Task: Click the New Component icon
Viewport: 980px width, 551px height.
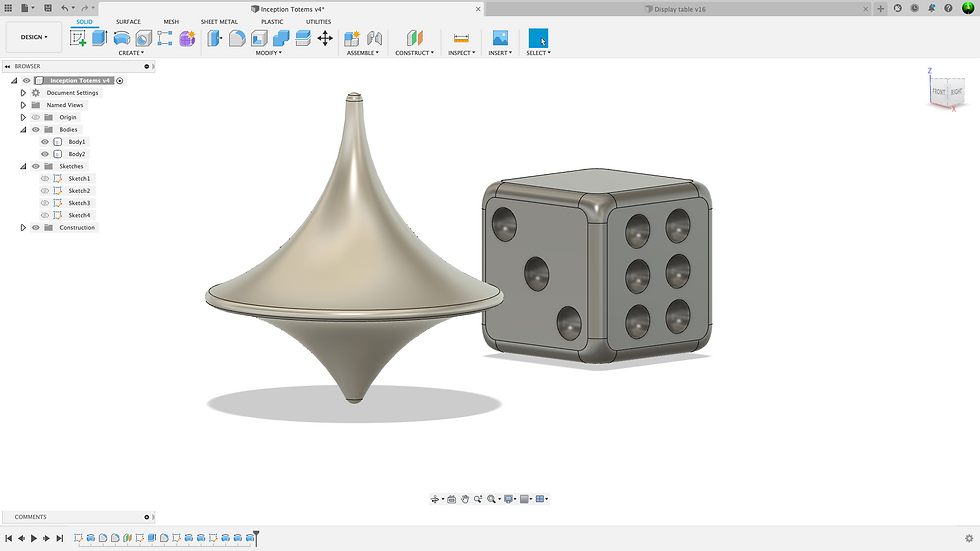Action: tap(352, 38)
